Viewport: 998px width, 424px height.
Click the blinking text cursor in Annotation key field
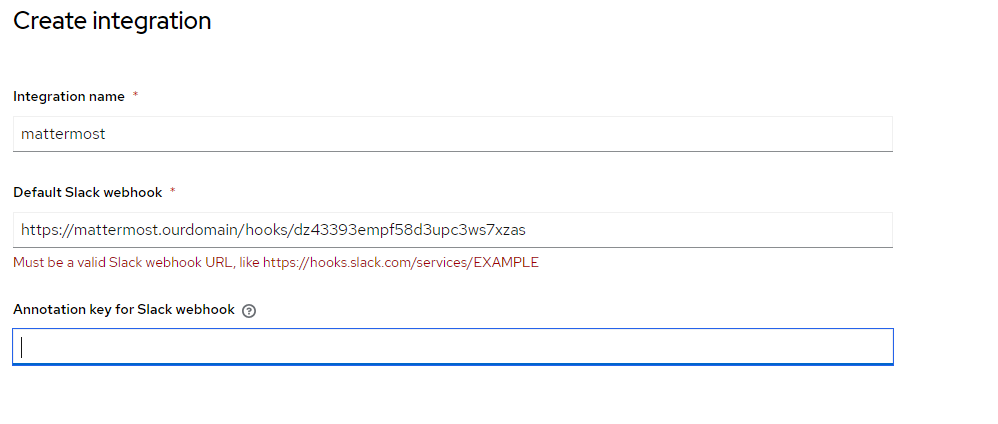pos(22,346)
